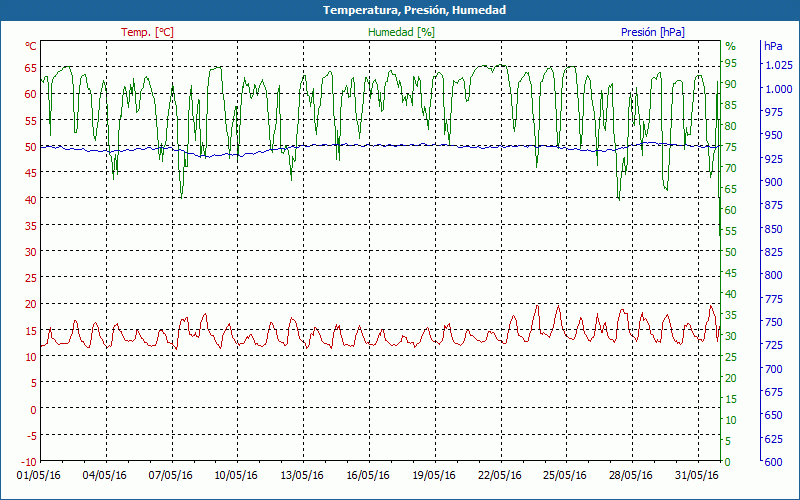Viewport: 800px width, 500px height.
Task: Click the green '%' unit label
Action: click(731, 46)
